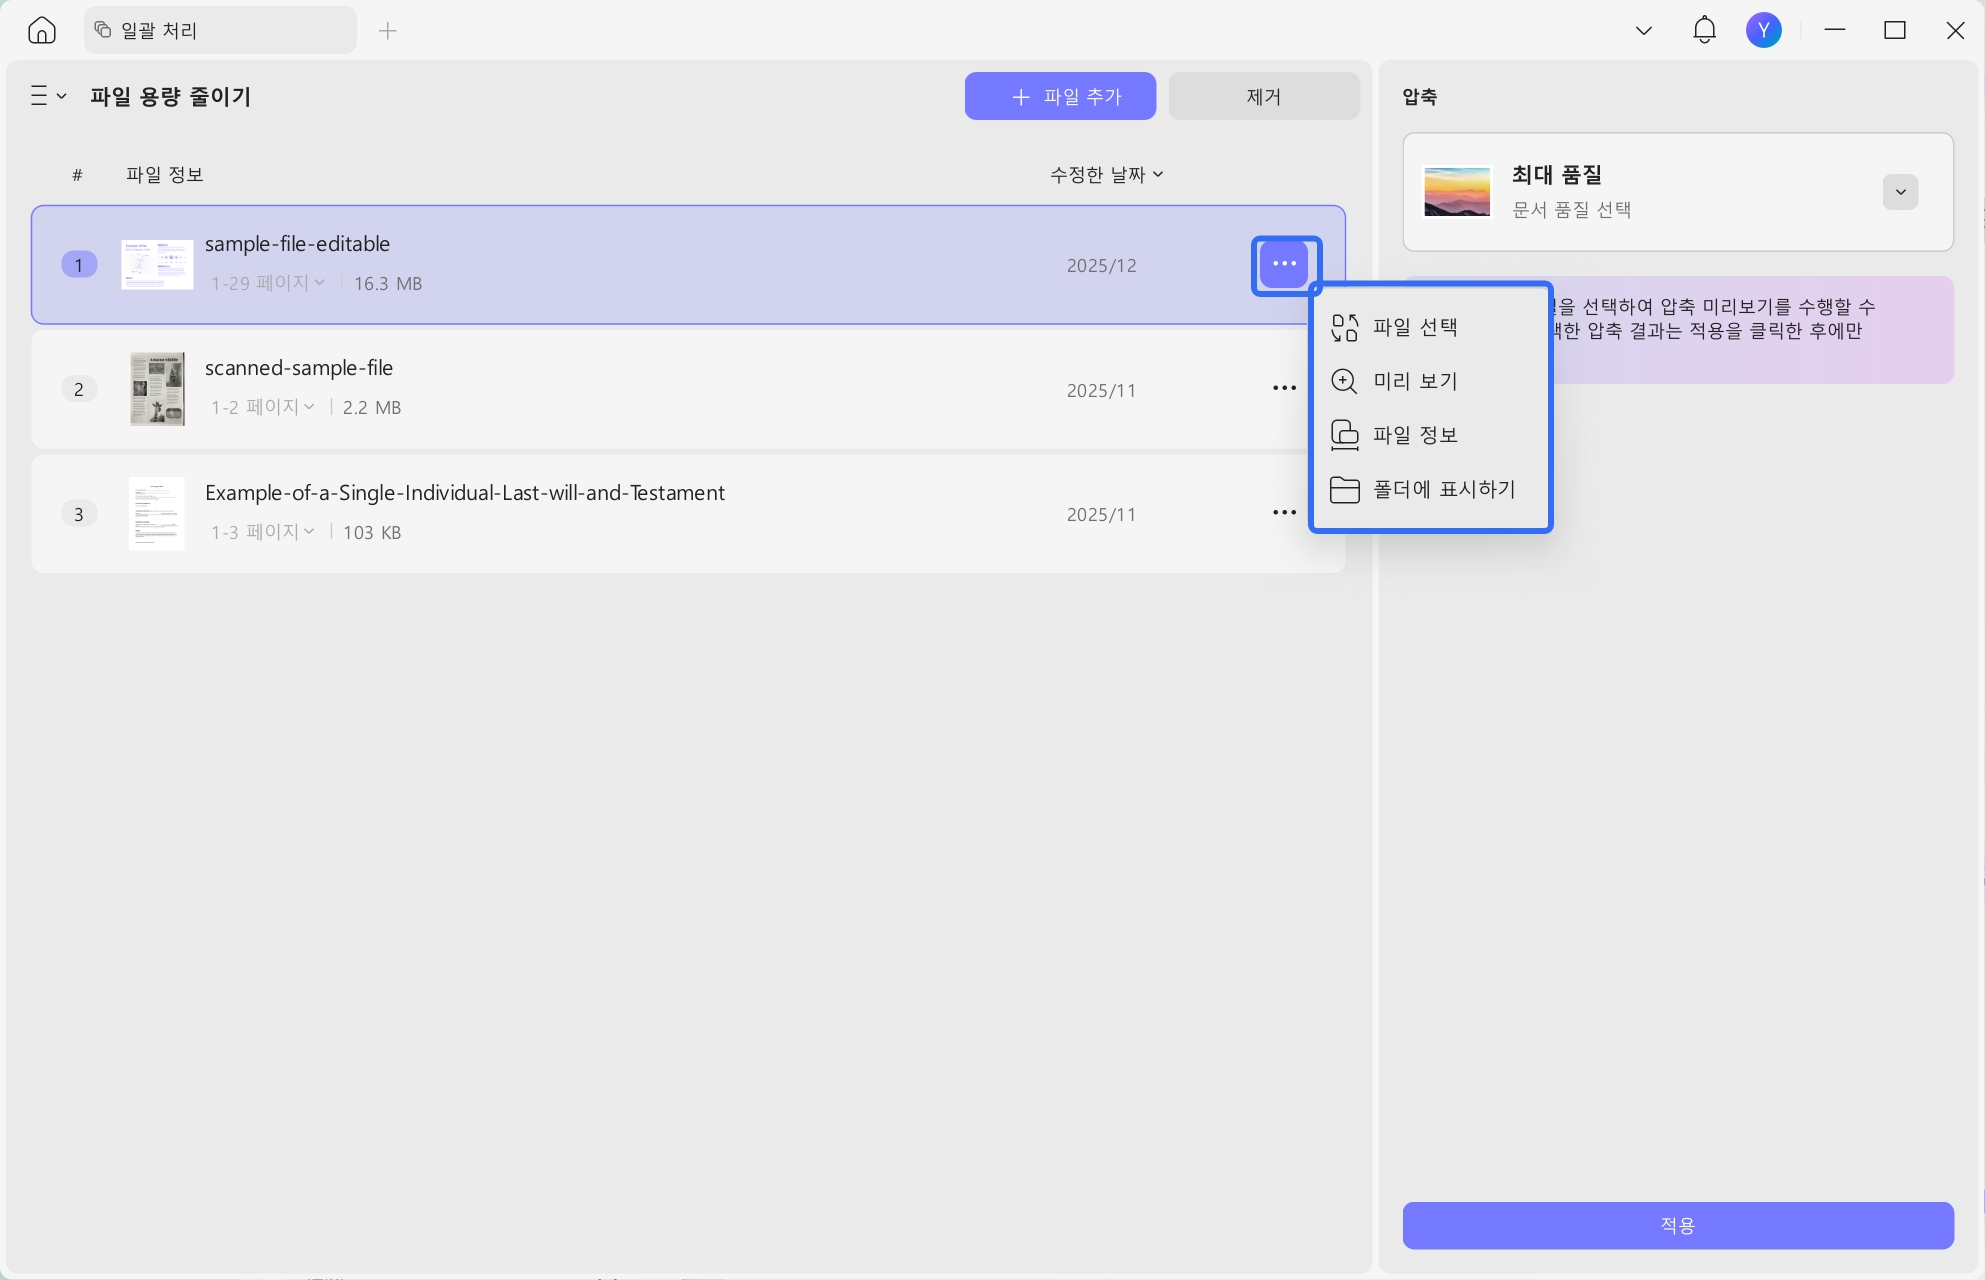Expand page range 1-3 페이지 dropdown
This screenshot has height=1280, width=1985.
pos(263,532)
